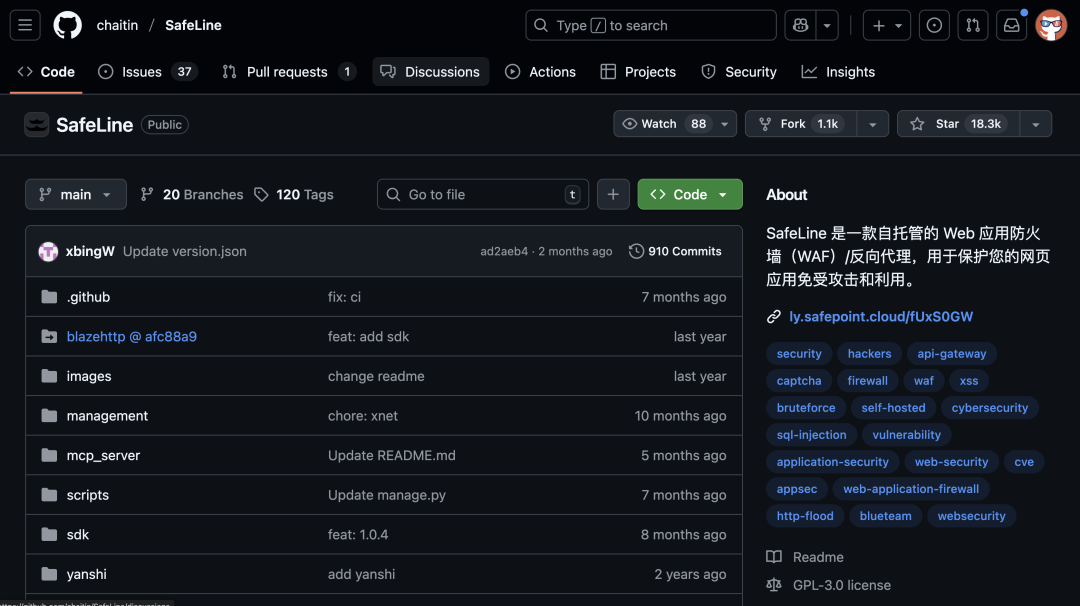1080x606 pixels.
Task: Select the sql-injection topic tag
Action: 811,435
